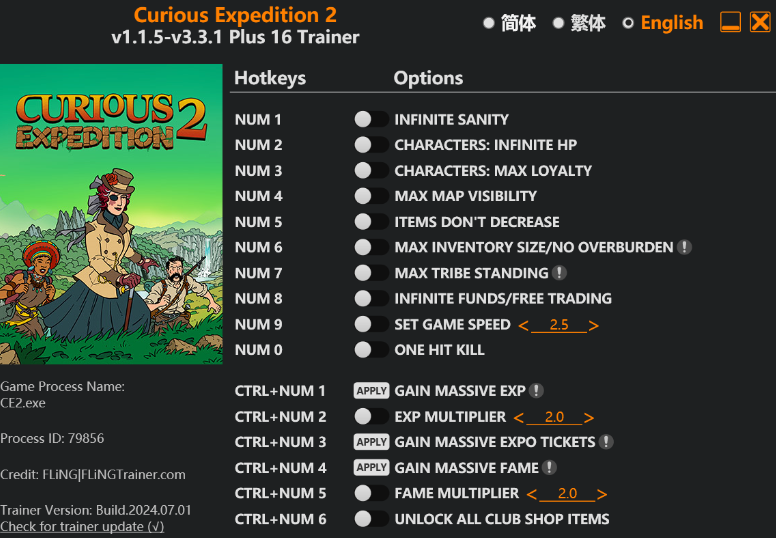Click info icon beside Gain Massive Fame

pos(550,468)
